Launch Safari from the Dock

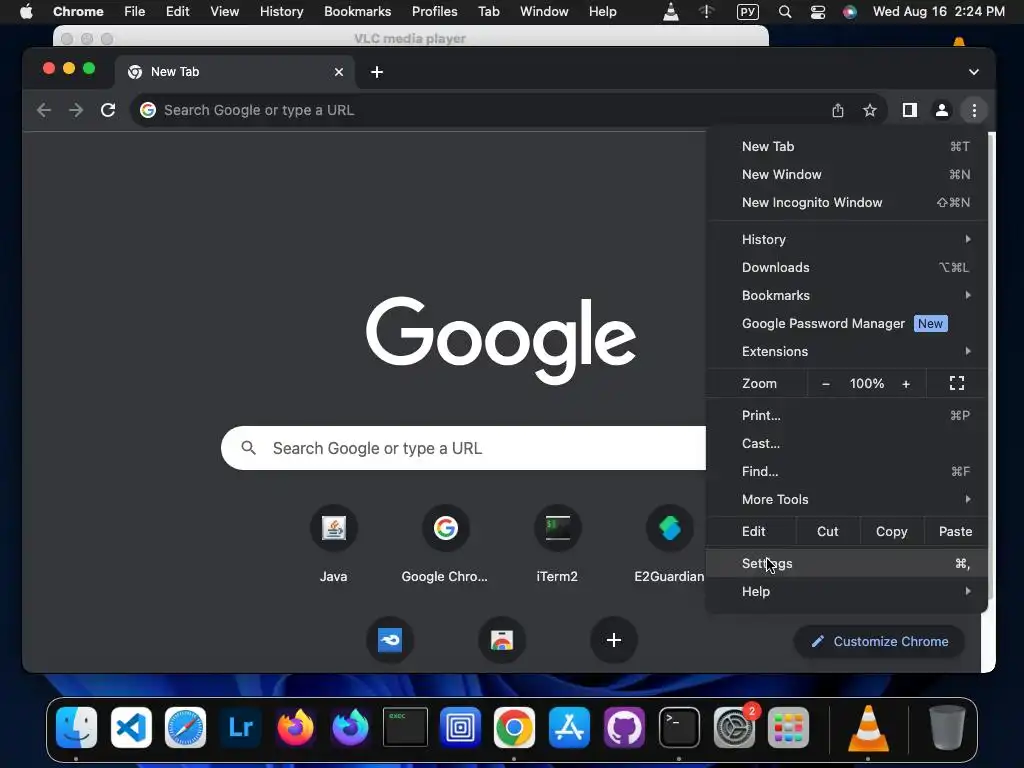point(185,727)
